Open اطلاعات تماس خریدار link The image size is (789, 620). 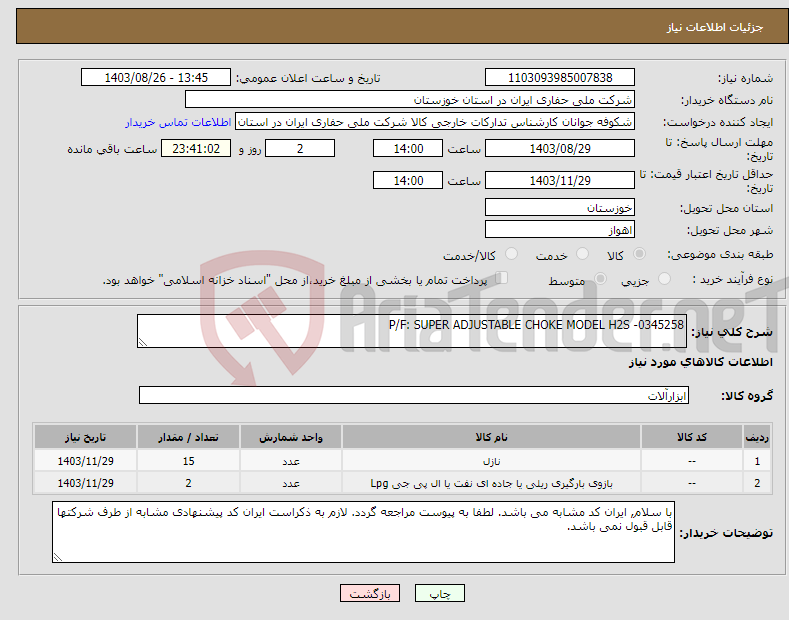pyautogui.click(x=178, y=122)
